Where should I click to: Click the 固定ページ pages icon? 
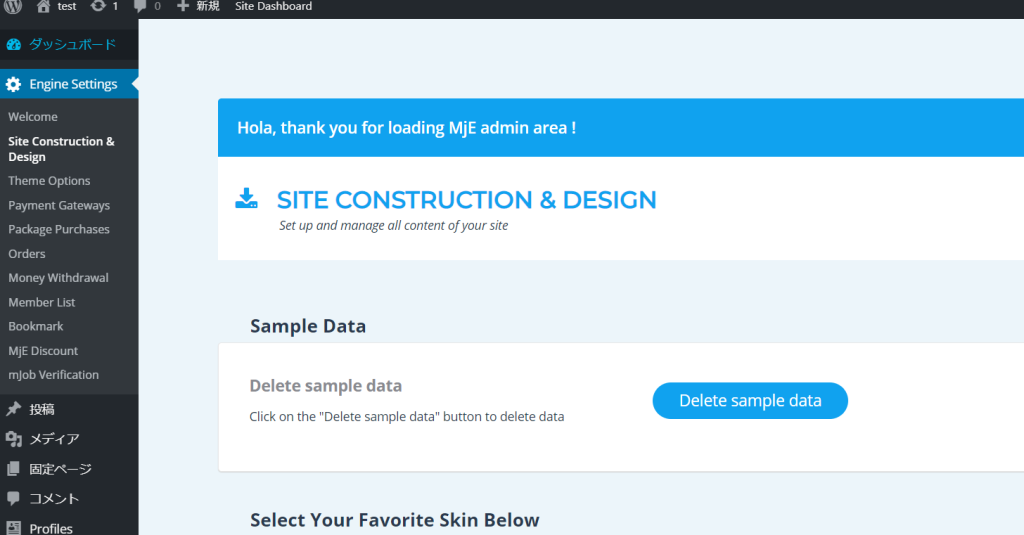[13, 469]
